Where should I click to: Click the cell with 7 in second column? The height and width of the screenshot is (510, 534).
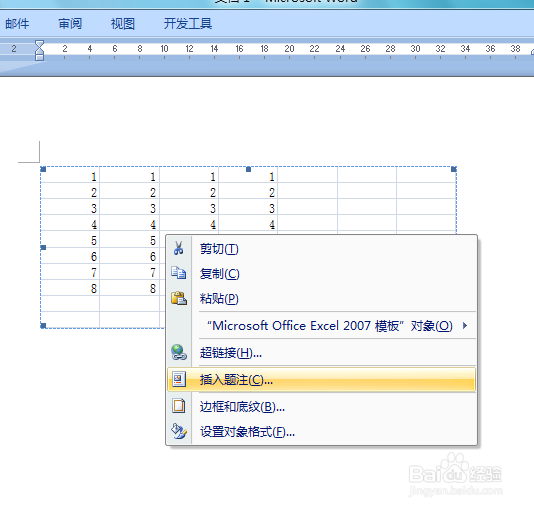(130, 272)
